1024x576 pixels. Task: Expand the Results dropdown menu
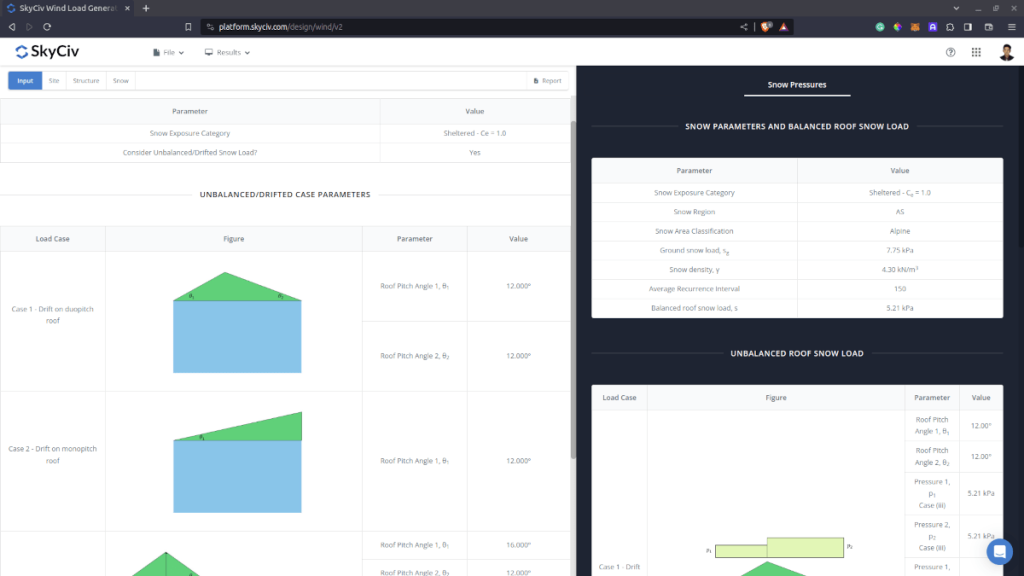(227, 52)
